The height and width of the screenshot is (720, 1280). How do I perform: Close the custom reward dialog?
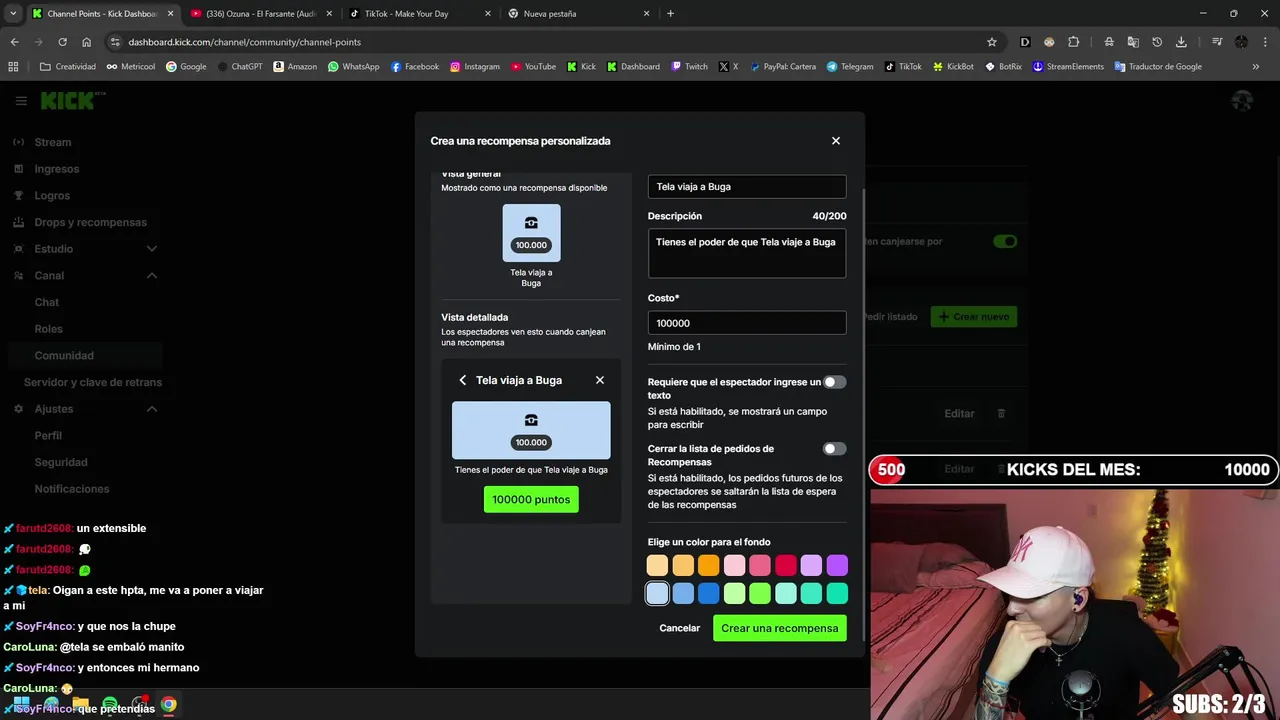(836, 141)
